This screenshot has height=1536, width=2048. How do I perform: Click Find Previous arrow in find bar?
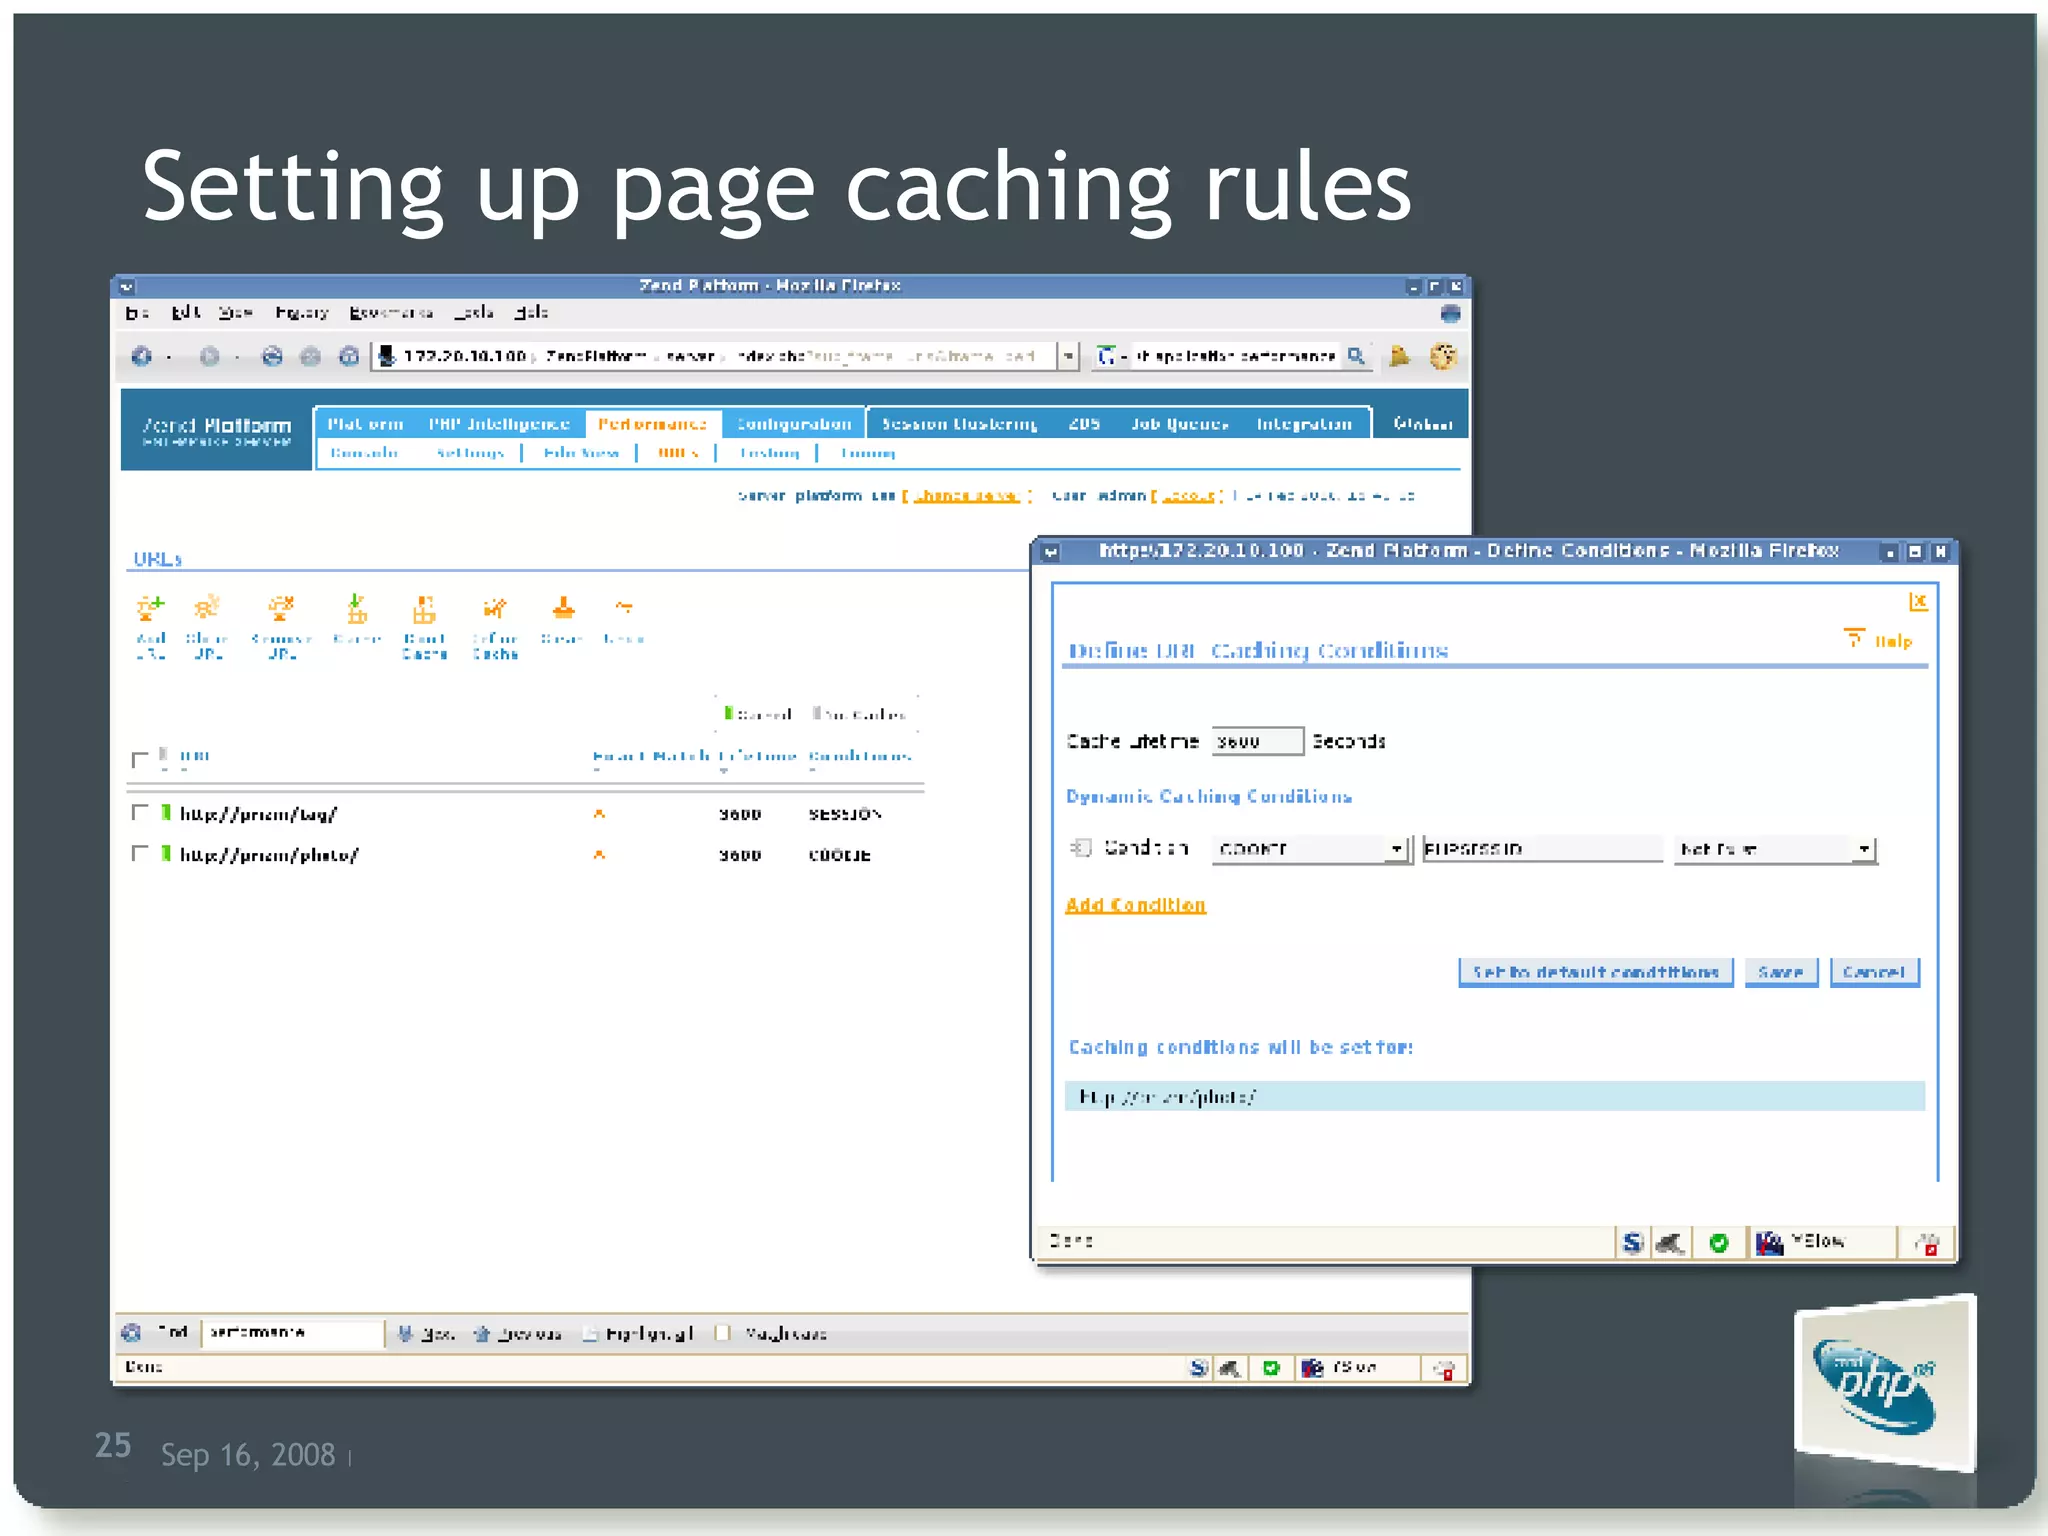481,1333
